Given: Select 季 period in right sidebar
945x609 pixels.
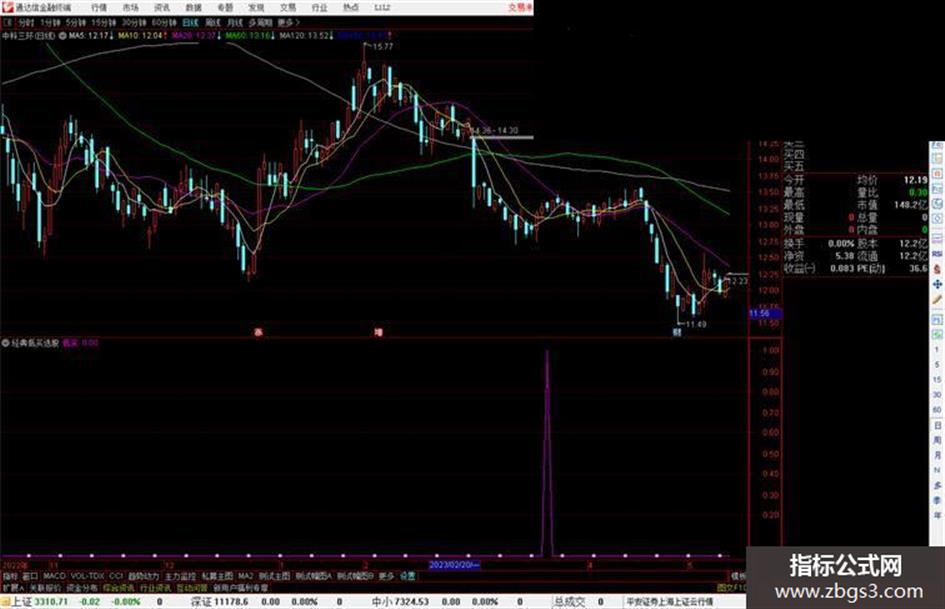Looking at the screenshot, I should (x=937, y=500).
